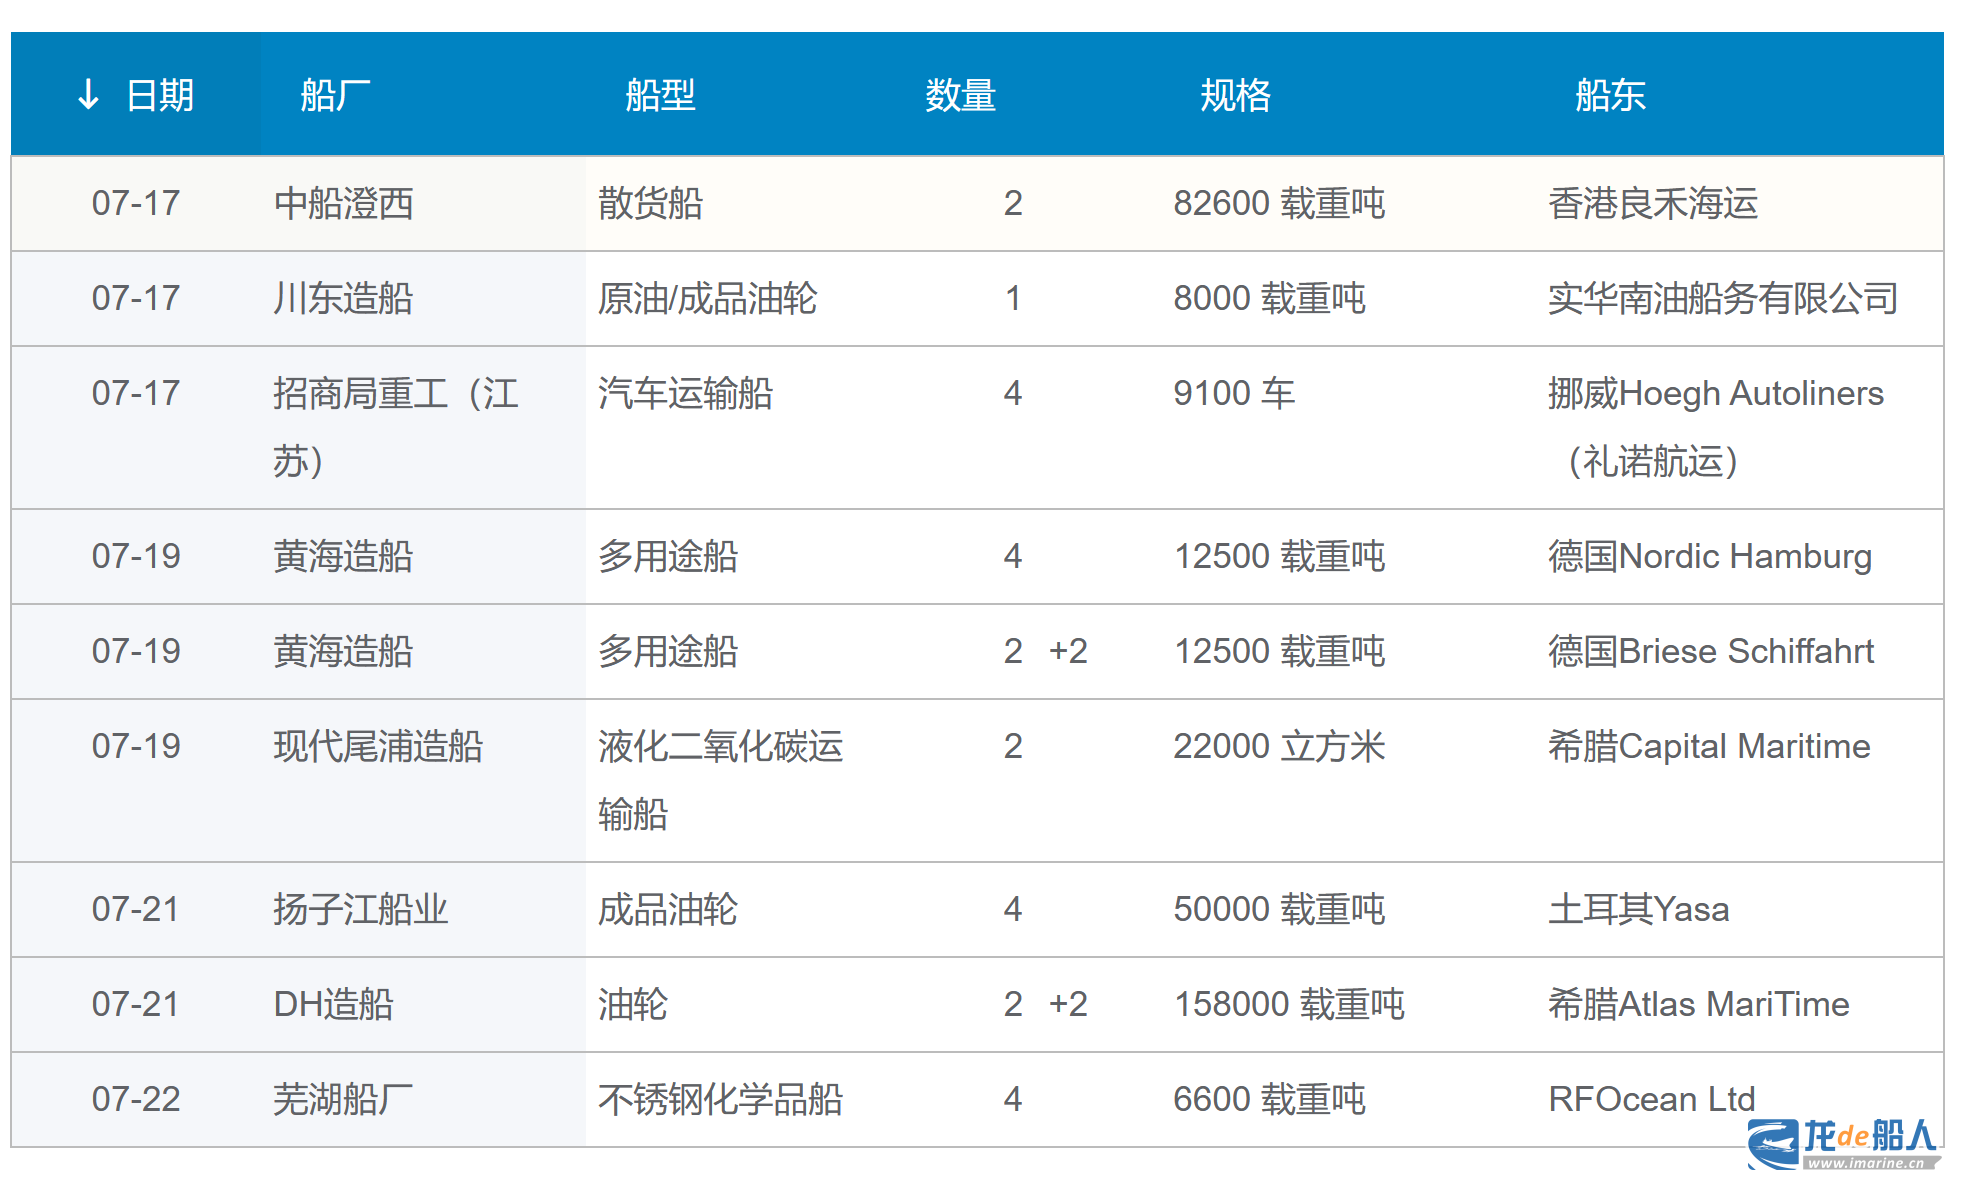Click shipowner 土耳其Yasa
This screenshot has width=1965, height=1193.
[1638, 909]
